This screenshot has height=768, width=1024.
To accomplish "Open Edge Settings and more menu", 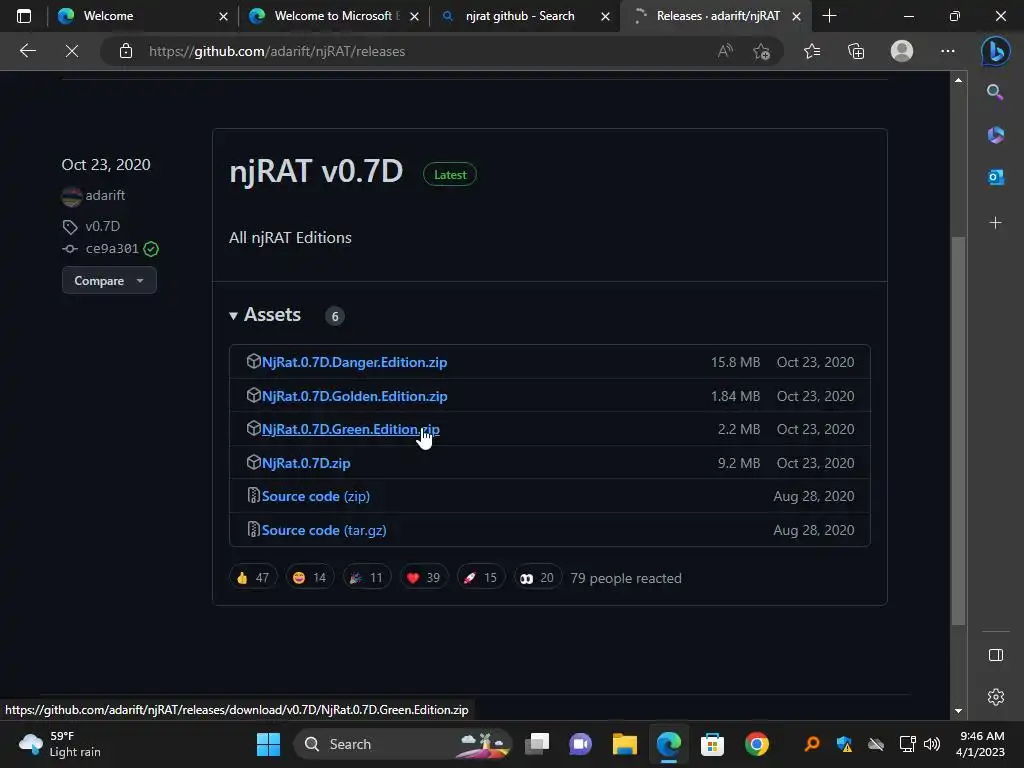I will click(948, 51).
